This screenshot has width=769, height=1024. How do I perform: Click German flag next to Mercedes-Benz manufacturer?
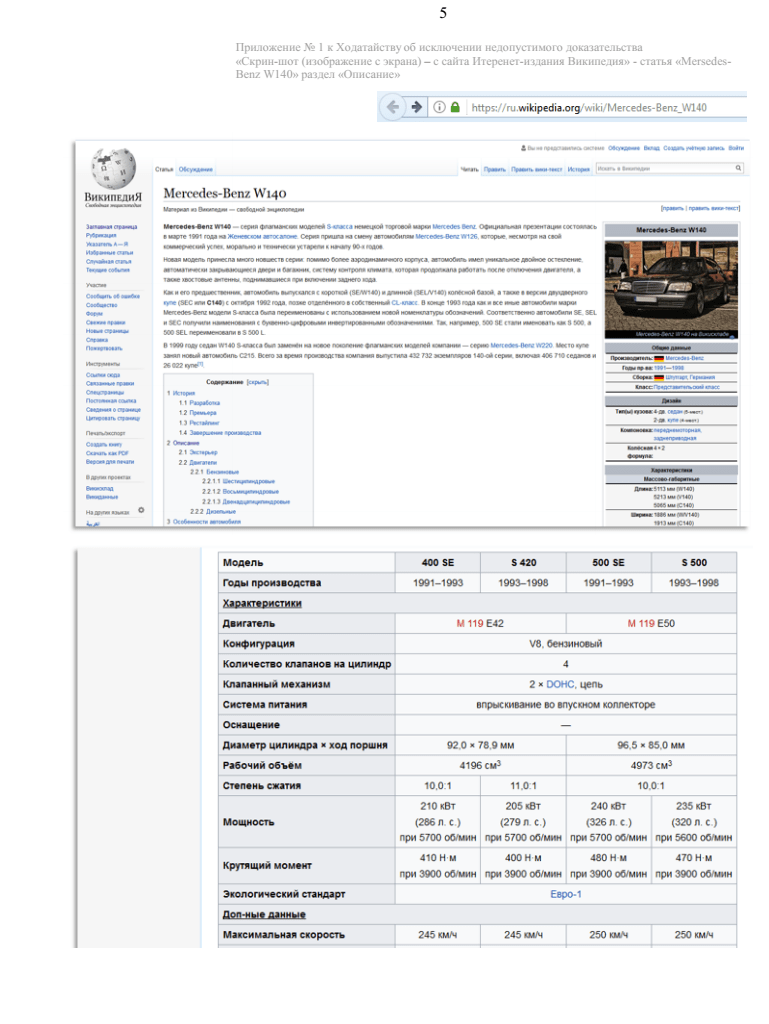(x=659, y=359)
